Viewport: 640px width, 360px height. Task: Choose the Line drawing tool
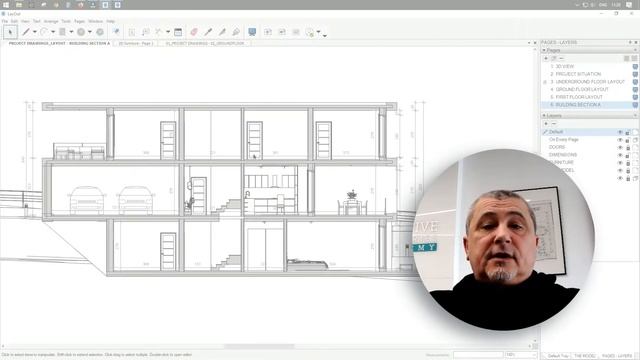click(x=26, y=32)
